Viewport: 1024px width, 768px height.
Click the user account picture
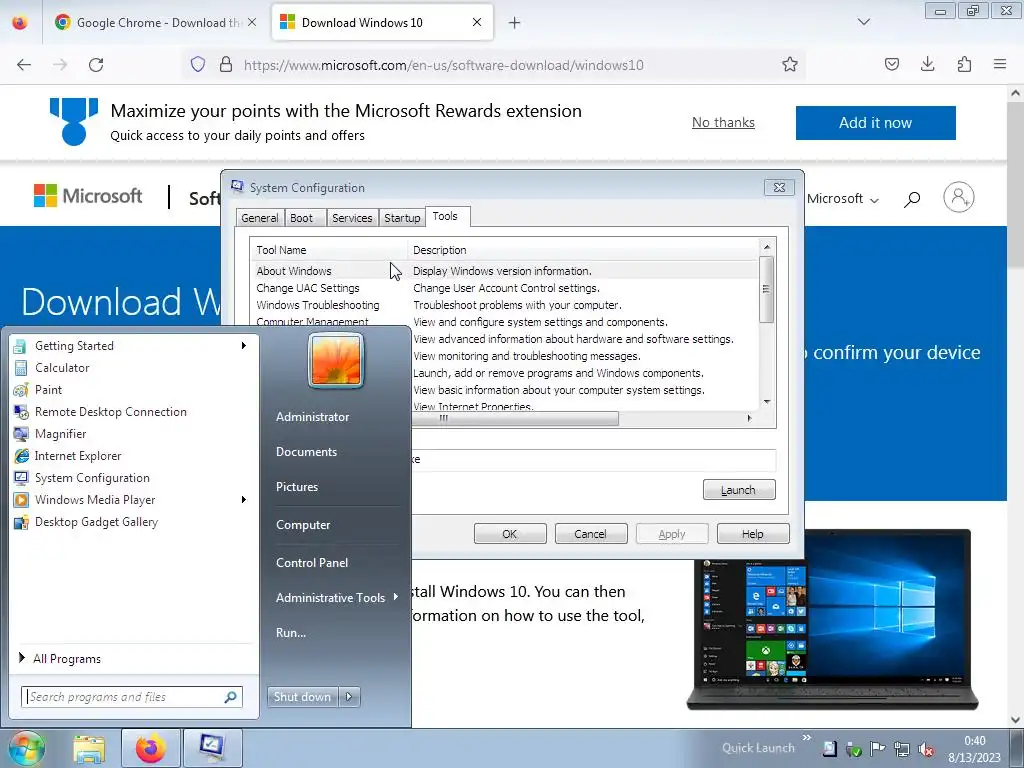(x=336, y=359)
